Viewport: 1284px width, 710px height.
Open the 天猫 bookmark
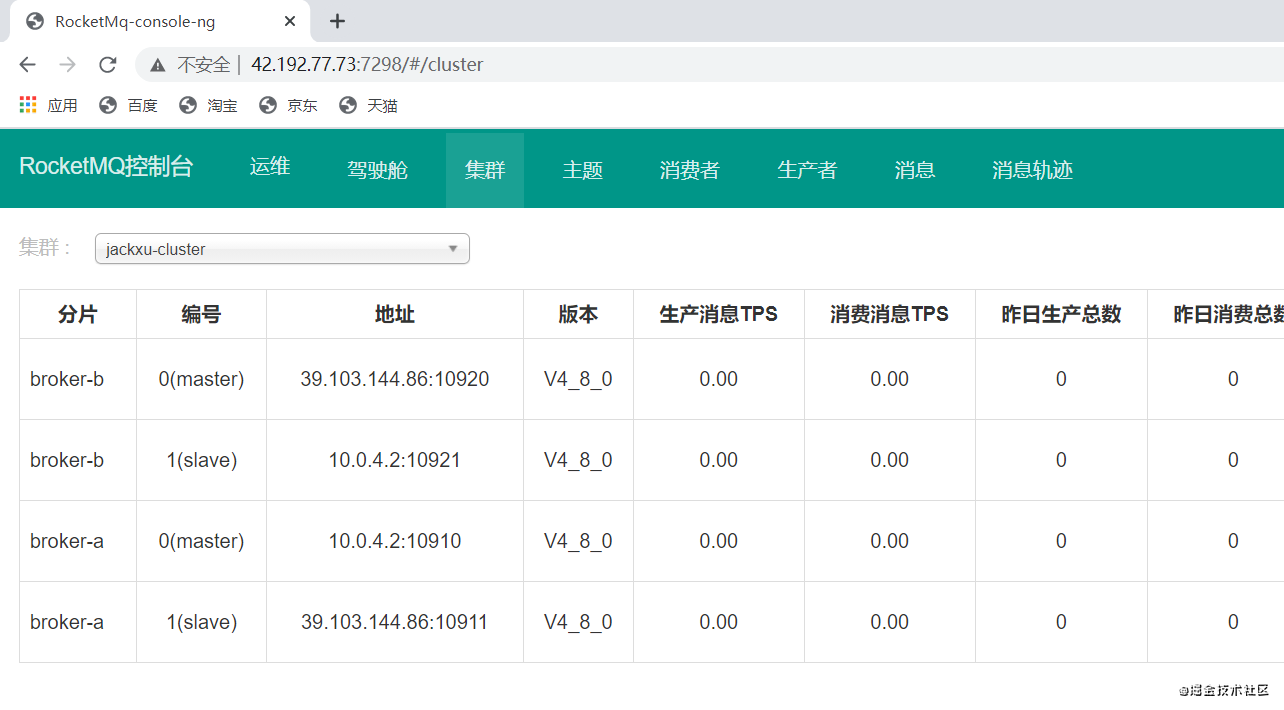(368, 105)
